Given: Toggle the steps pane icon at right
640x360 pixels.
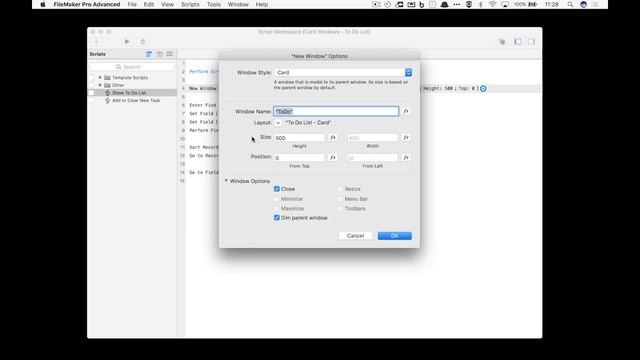Looking at the screenshot, I should pyautogui.click(x=531, y=42).
